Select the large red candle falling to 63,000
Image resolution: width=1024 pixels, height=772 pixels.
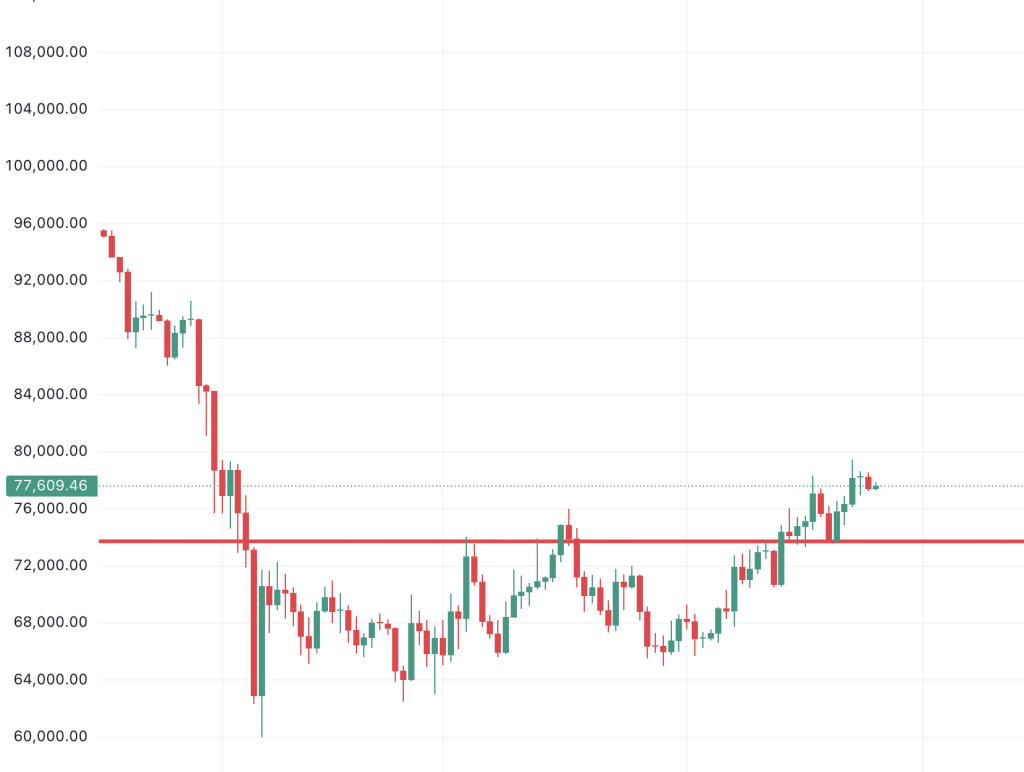pos(254,622)
